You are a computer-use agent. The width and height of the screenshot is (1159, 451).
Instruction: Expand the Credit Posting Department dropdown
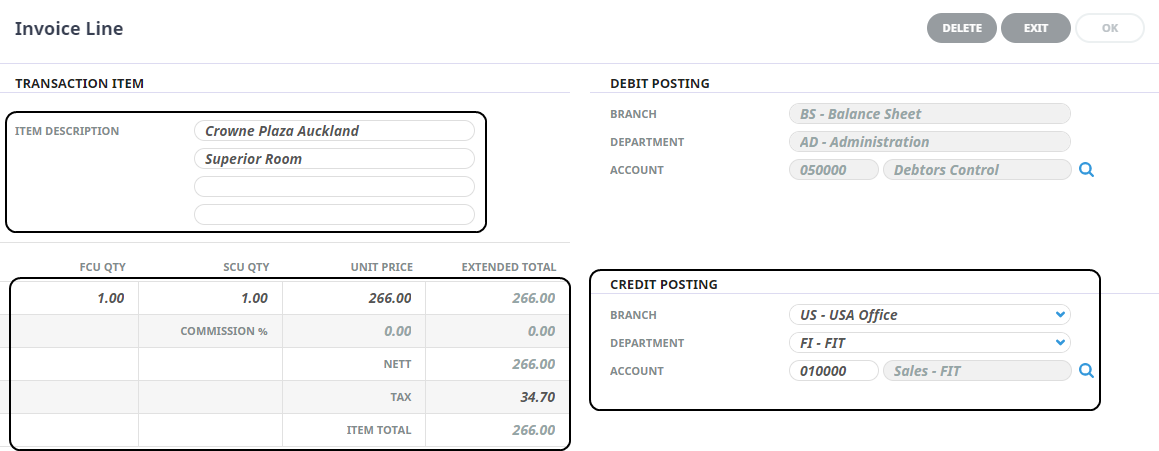point(929,343)
